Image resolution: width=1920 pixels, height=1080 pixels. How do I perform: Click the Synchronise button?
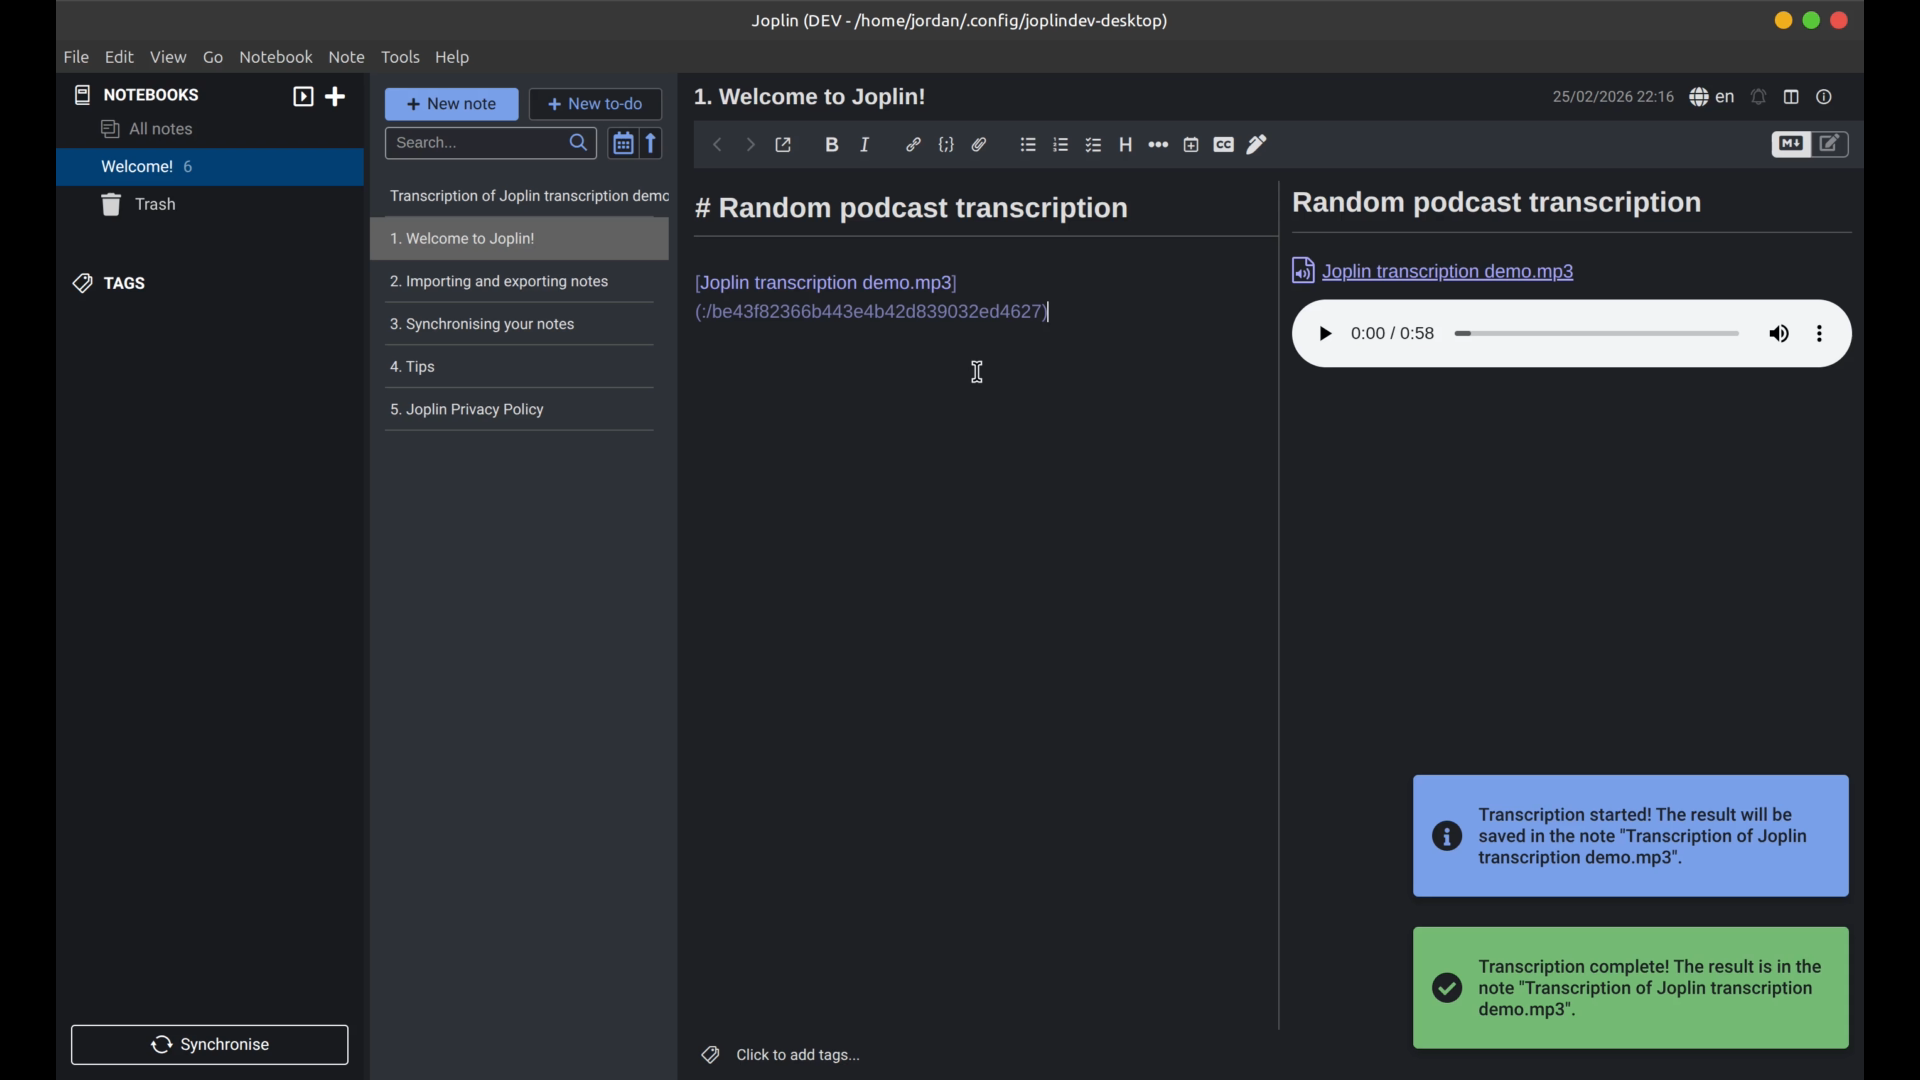click(209, 1044)
